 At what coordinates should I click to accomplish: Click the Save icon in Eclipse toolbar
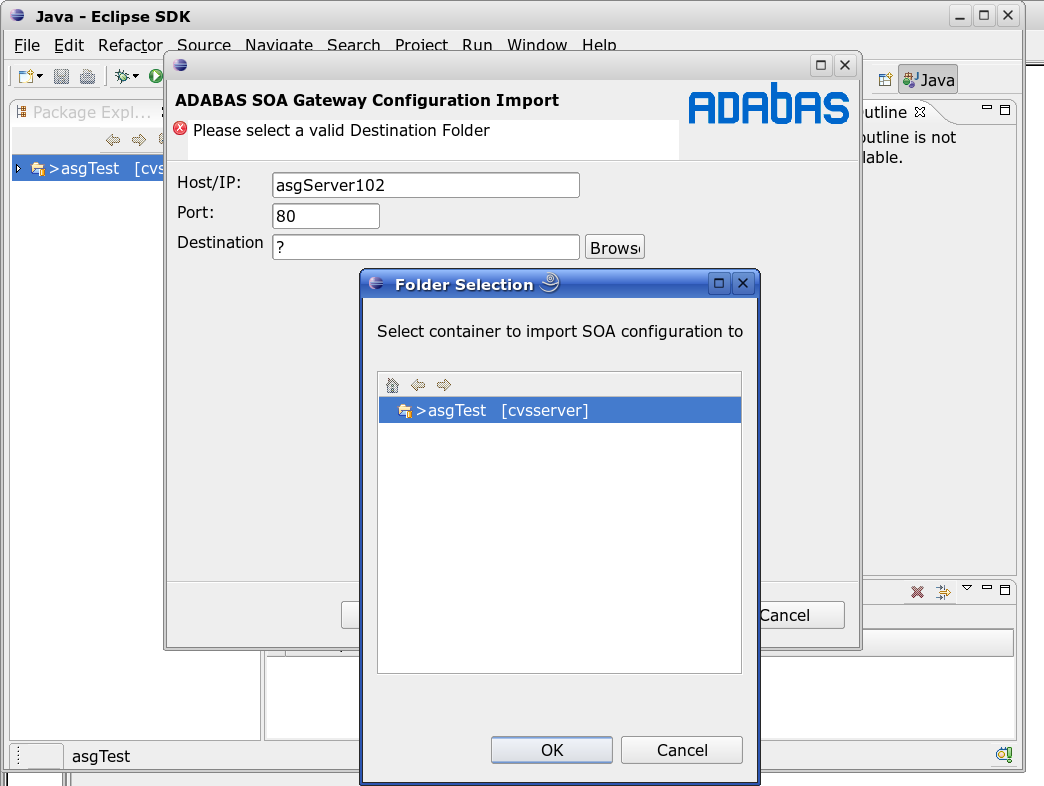click(x=61, y=77)
